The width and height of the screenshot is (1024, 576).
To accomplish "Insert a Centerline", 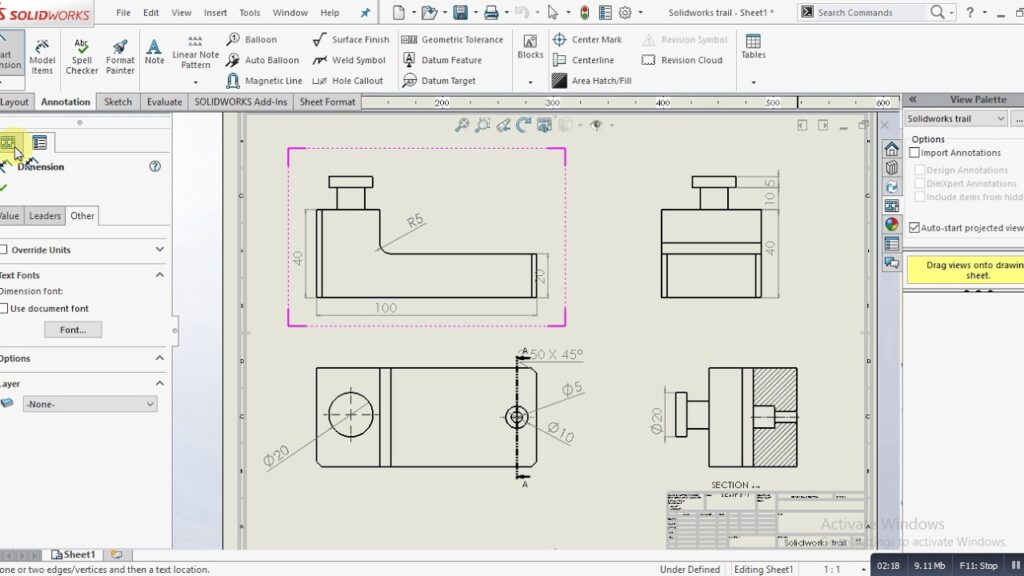I will pyautogui.click(x=583, y=60).
